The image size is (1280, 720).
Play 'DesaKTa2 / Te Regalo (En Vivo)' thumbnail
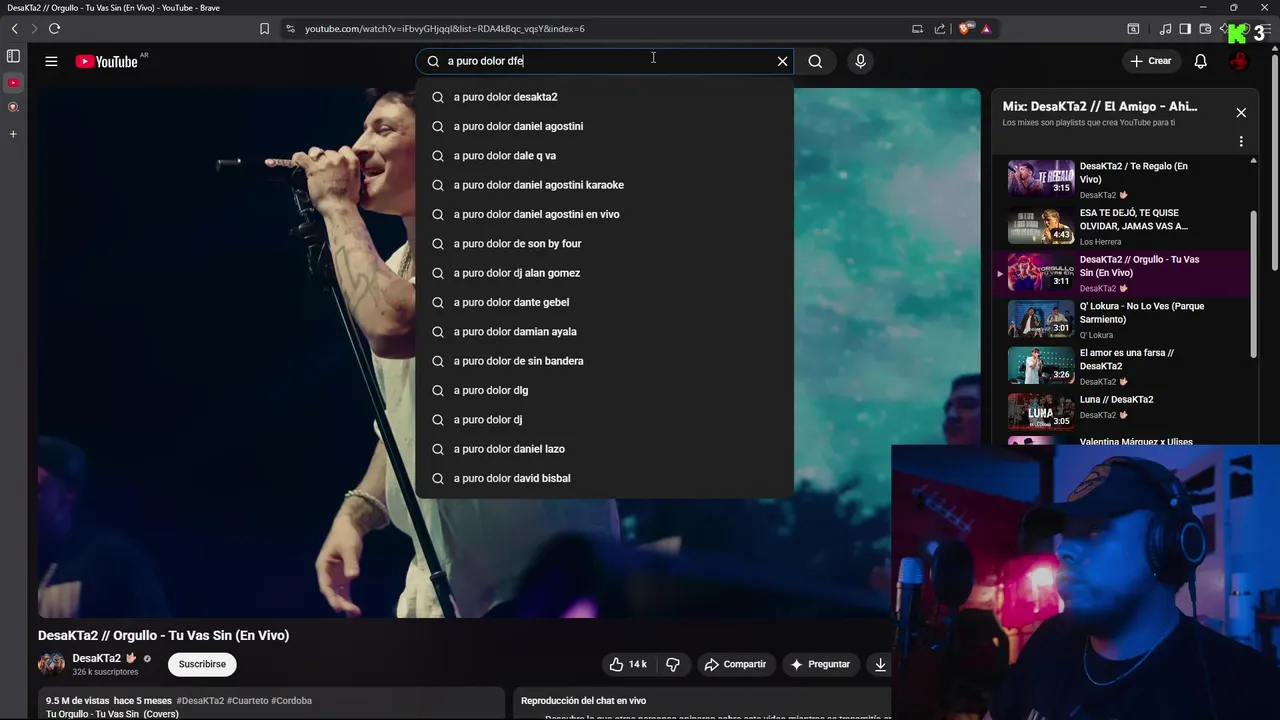point(1041,179)
